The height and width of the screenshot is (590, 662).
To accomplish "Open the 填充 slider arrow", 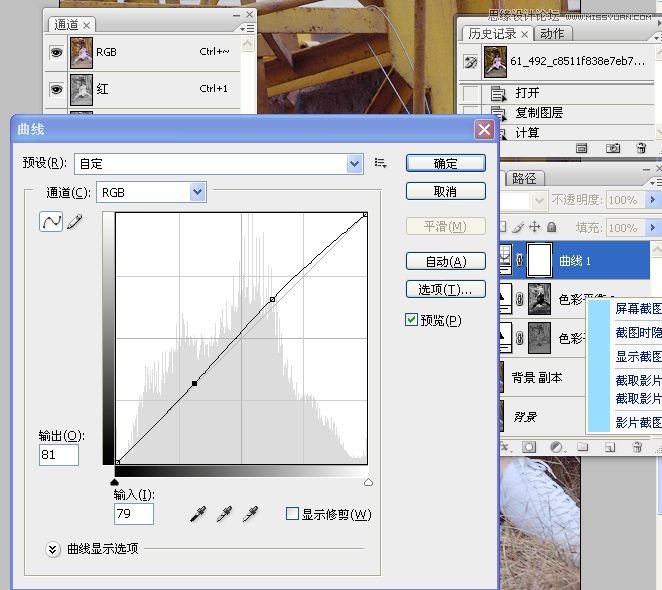I will coord(652,228).
